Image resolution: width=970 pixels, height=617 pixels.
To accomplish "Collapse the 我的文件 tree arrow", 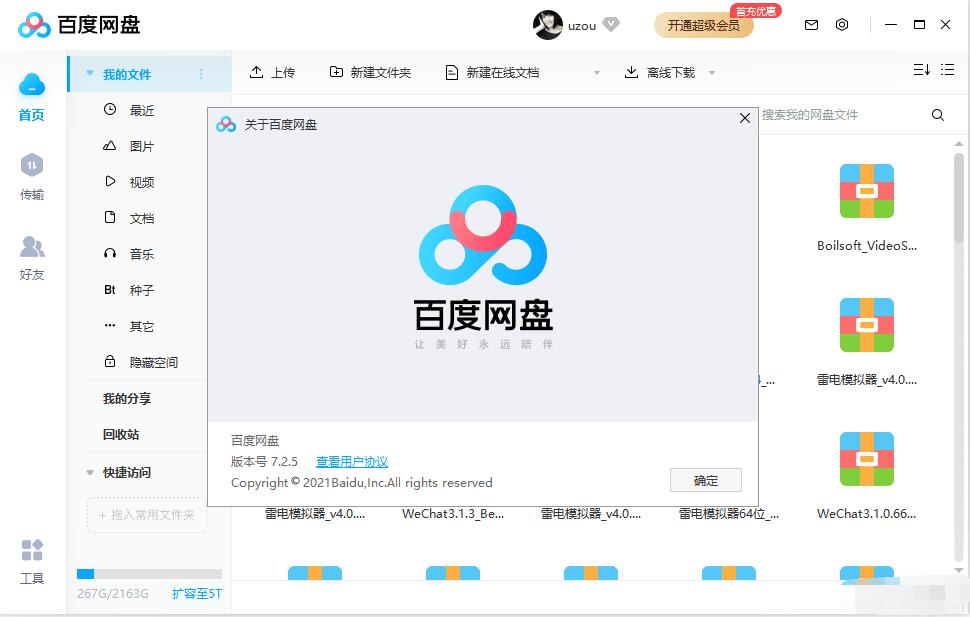I will click(90, 74).
